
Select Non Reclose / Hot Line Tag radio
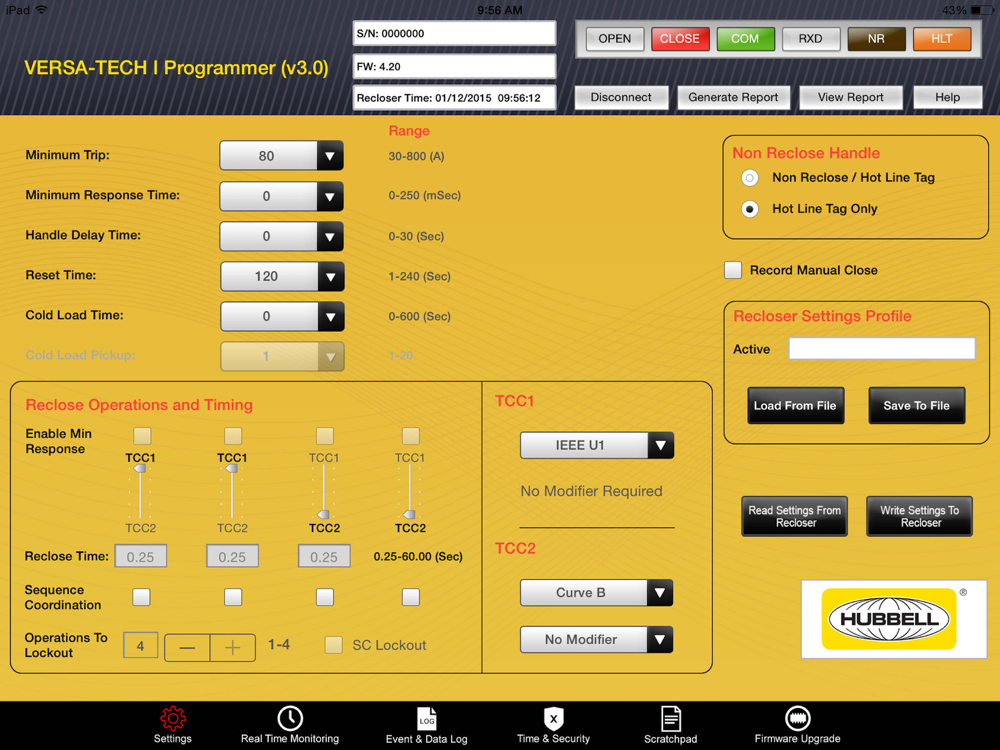pos(749,178)
